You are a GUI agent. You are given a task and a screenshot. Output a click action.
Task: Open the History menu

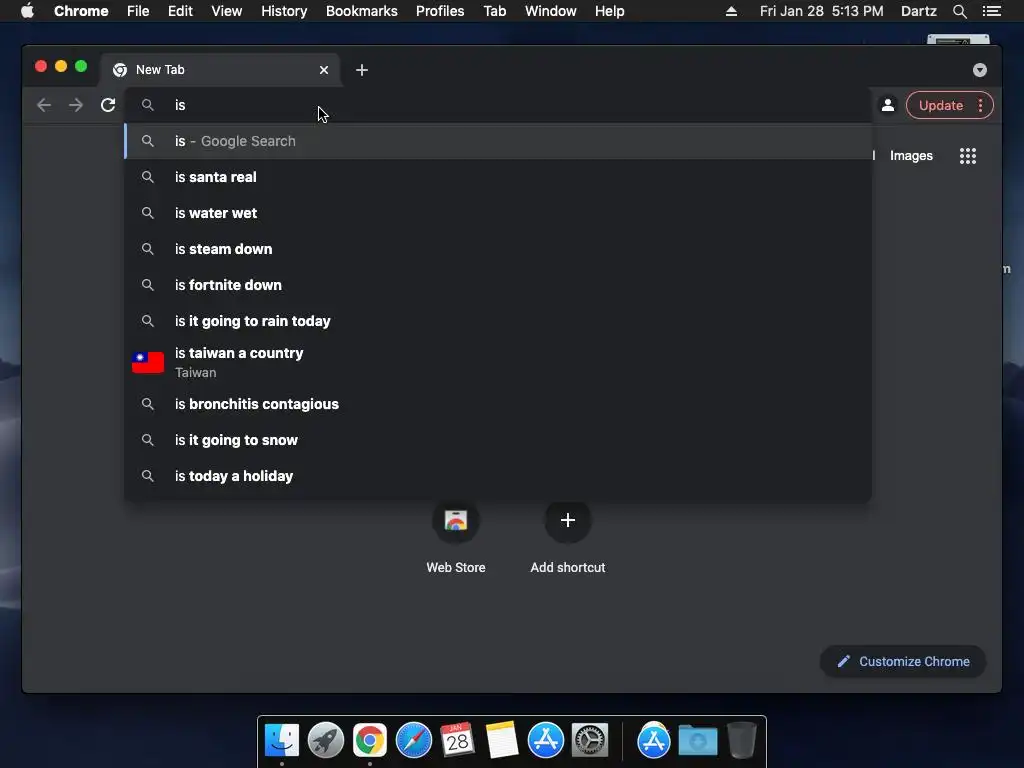point(284,11)
